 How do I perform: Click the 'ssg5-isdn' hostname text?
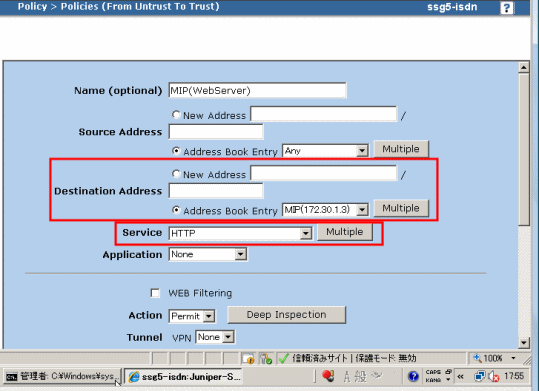[x=452, y=7]
